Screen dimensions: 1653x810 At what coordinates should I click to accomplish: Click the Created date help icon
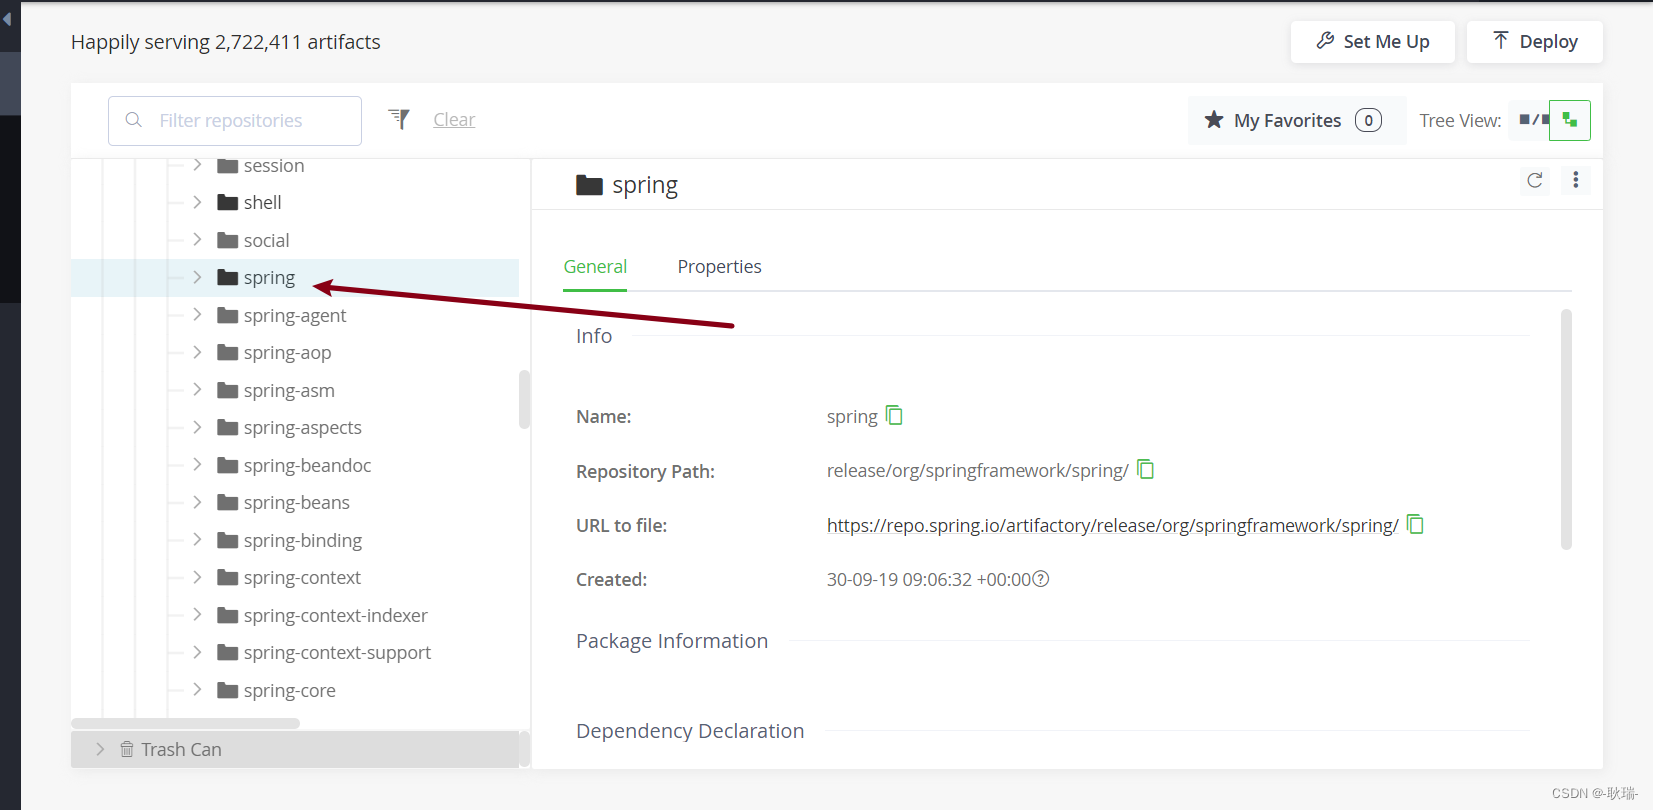[1041, 579]
